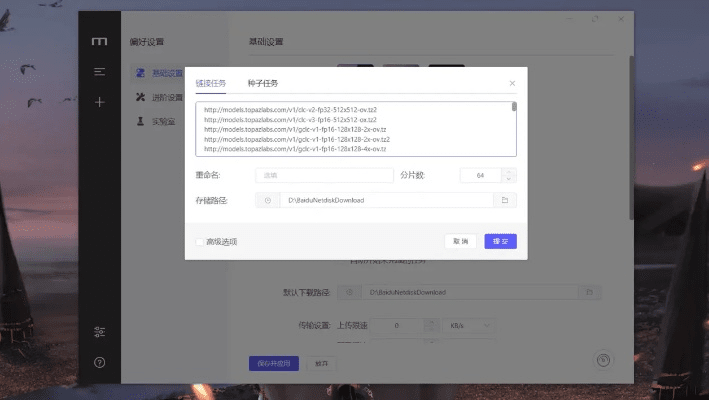Increase 分片数 with the up arrow
This screenshot has height=400, width=709.
(x=509, y=172)
